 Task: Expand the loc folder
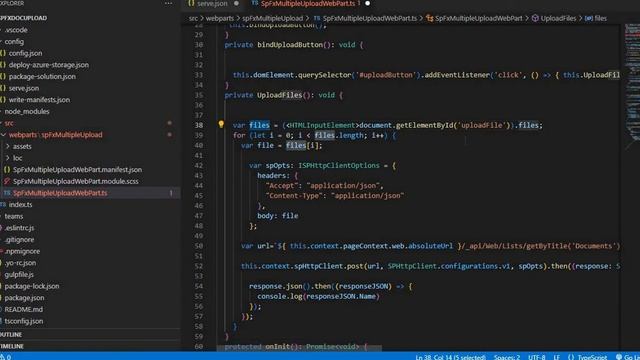pos(18,158)
